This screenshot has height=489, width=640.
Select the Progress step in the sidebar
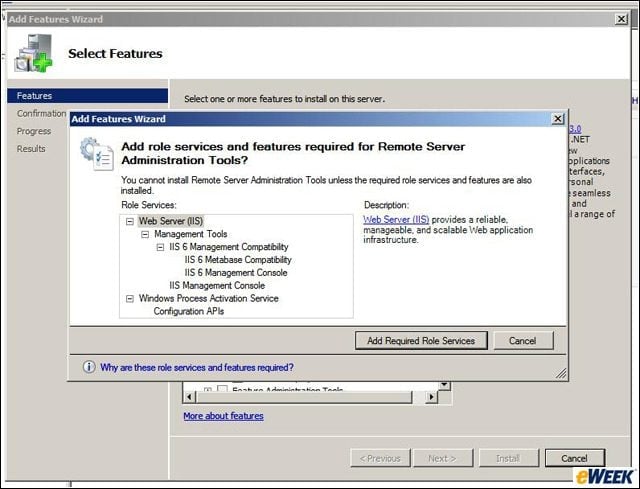34,131
